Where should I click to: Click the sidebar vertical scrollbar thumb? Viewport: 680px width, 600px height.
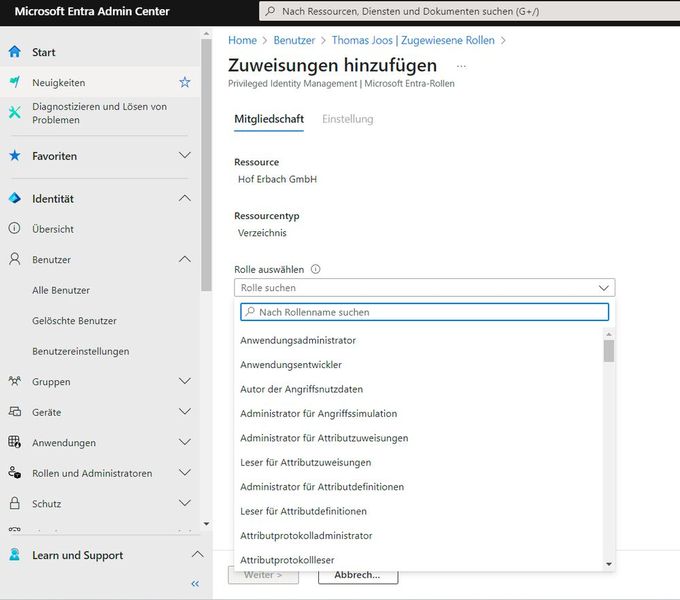[x=206, y=165]
